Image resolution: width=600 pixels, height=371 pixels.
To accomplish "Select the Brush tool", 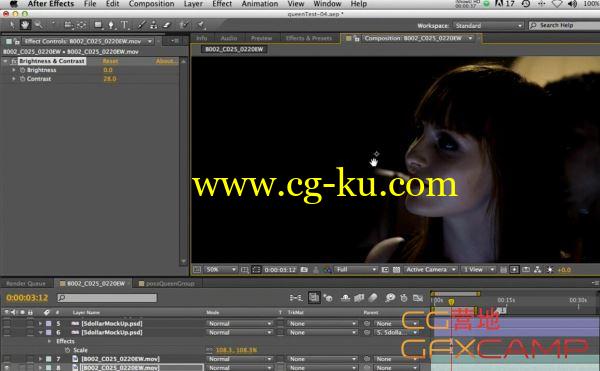I will click(x=141, y=25).
